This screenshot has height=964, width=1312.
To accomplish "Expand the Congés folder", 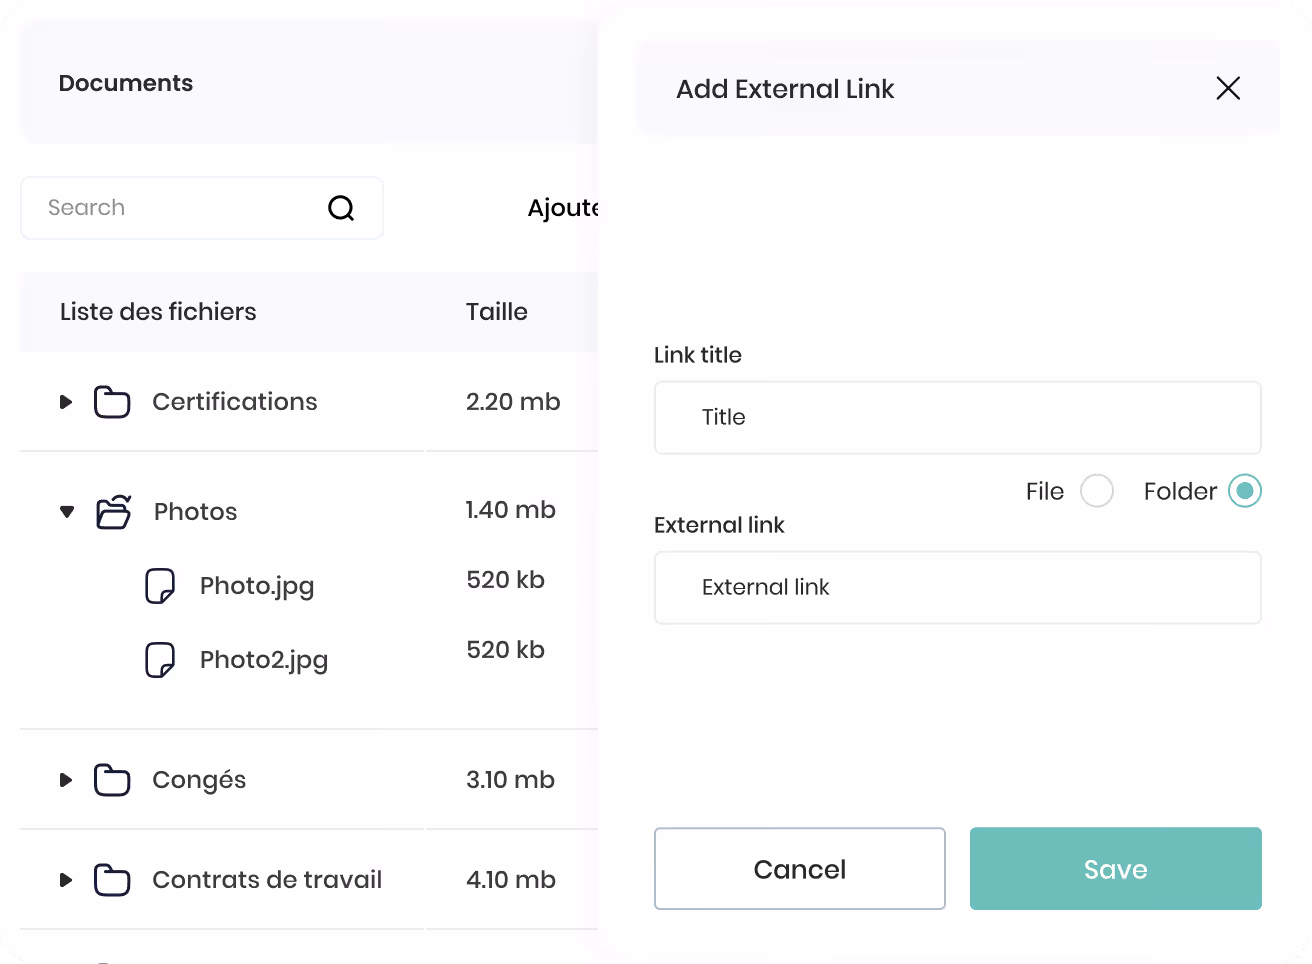I will tap(66, 780).
